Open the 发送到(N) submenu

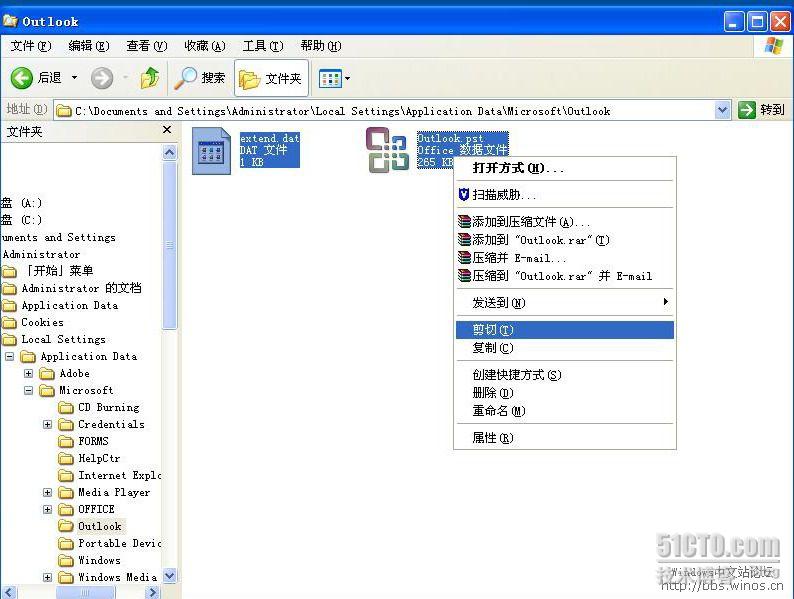tap(565, 303)
